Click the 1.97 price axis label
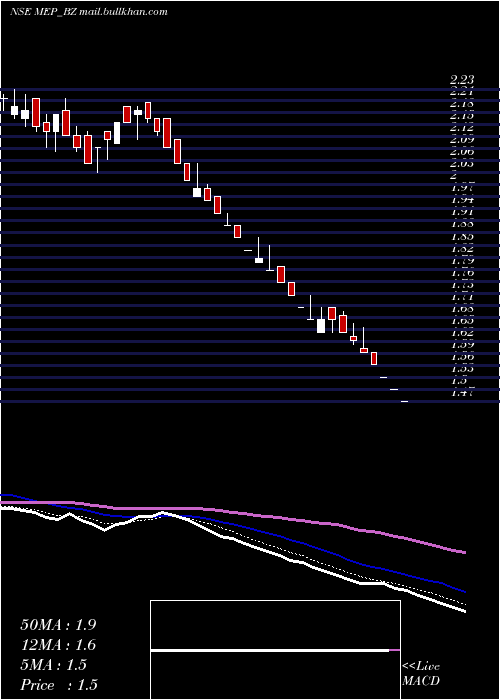 462,188
